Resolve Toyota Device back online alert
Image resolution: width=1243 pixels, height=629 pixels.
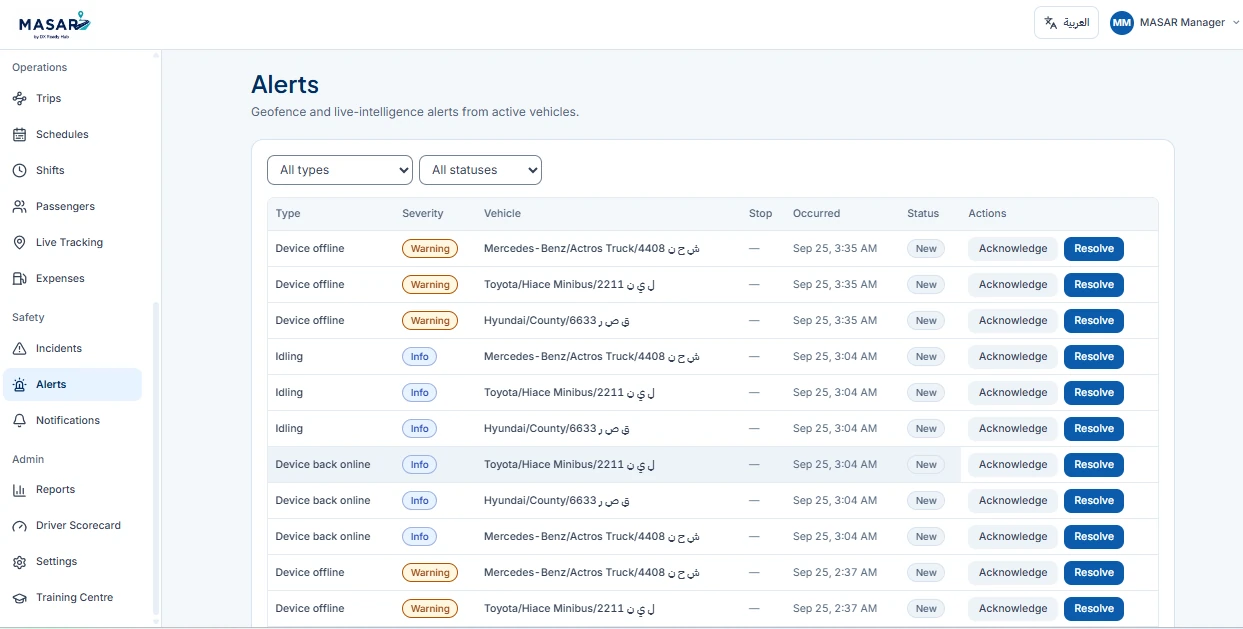click(x=1094, y=465)
